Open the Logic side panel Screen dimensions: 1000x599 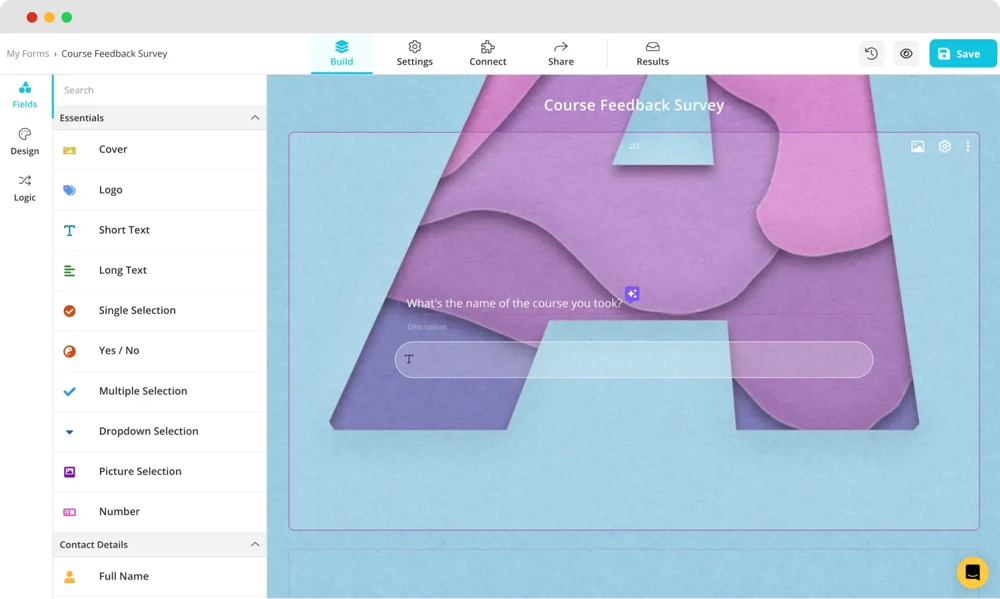click(25, 188)
